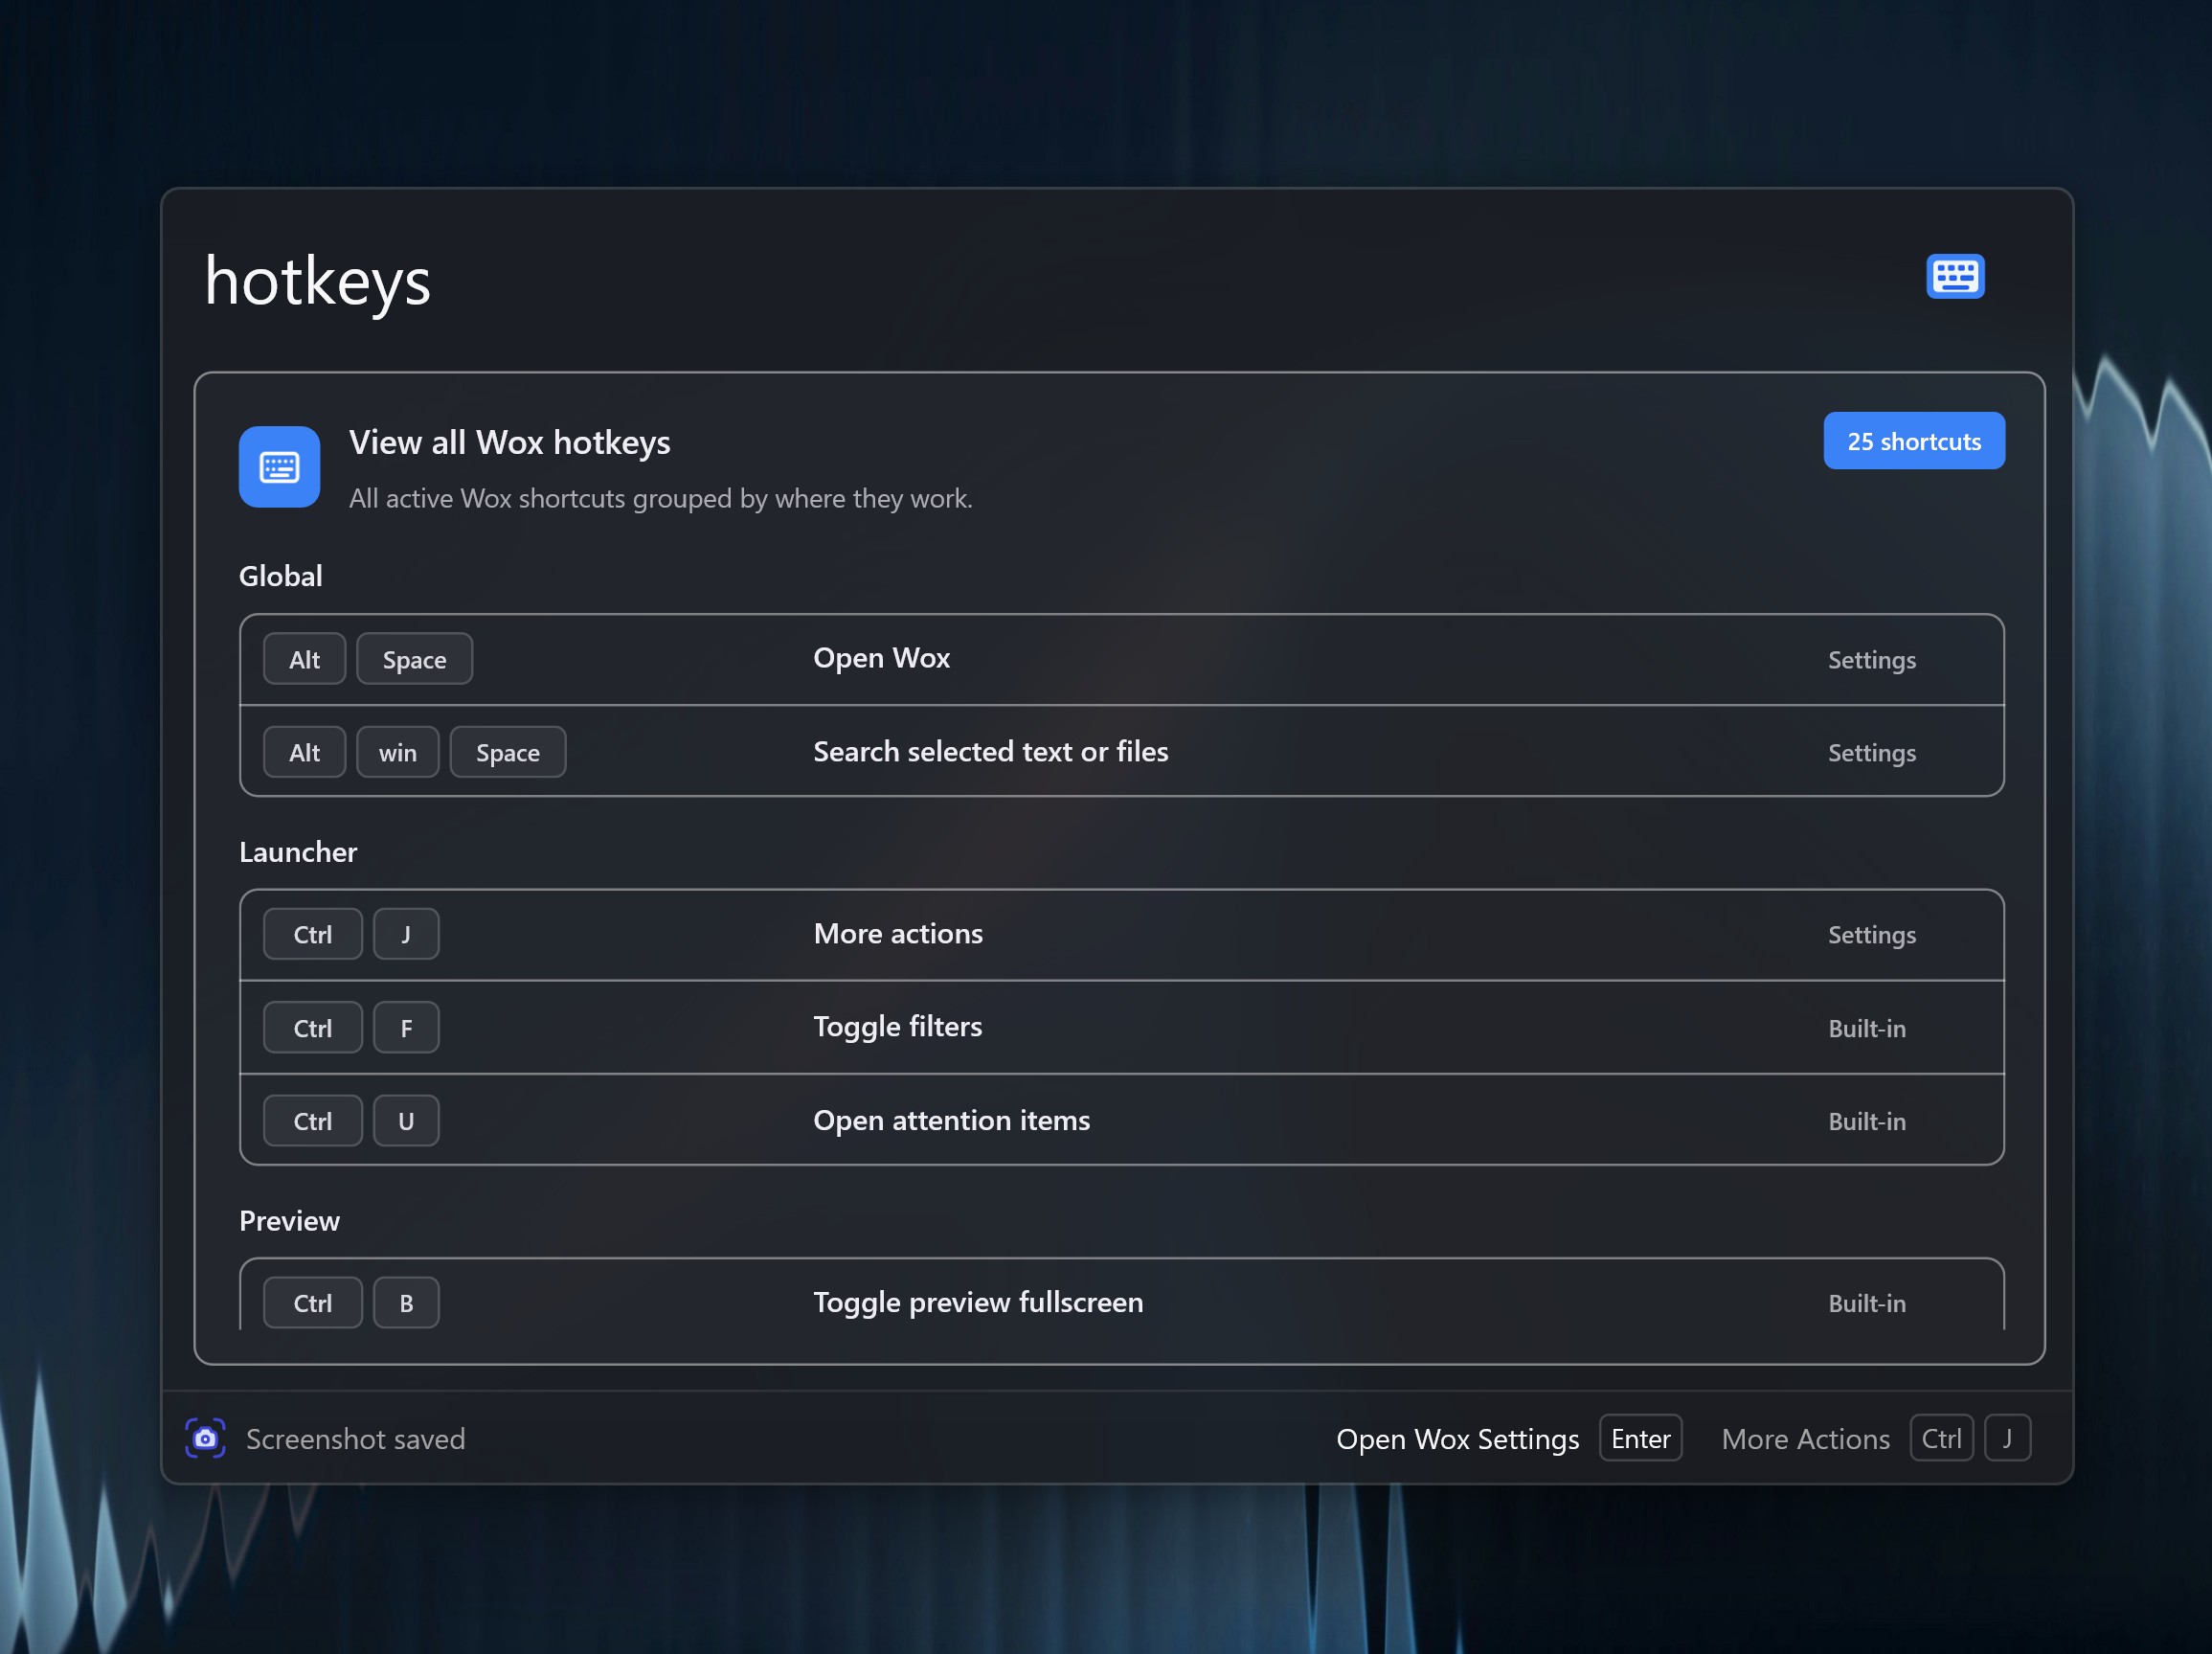This screenshot has height=1654, width=2212.
Task: Click the Ctrl key in Open attention items row
Action: (313, 1120)
